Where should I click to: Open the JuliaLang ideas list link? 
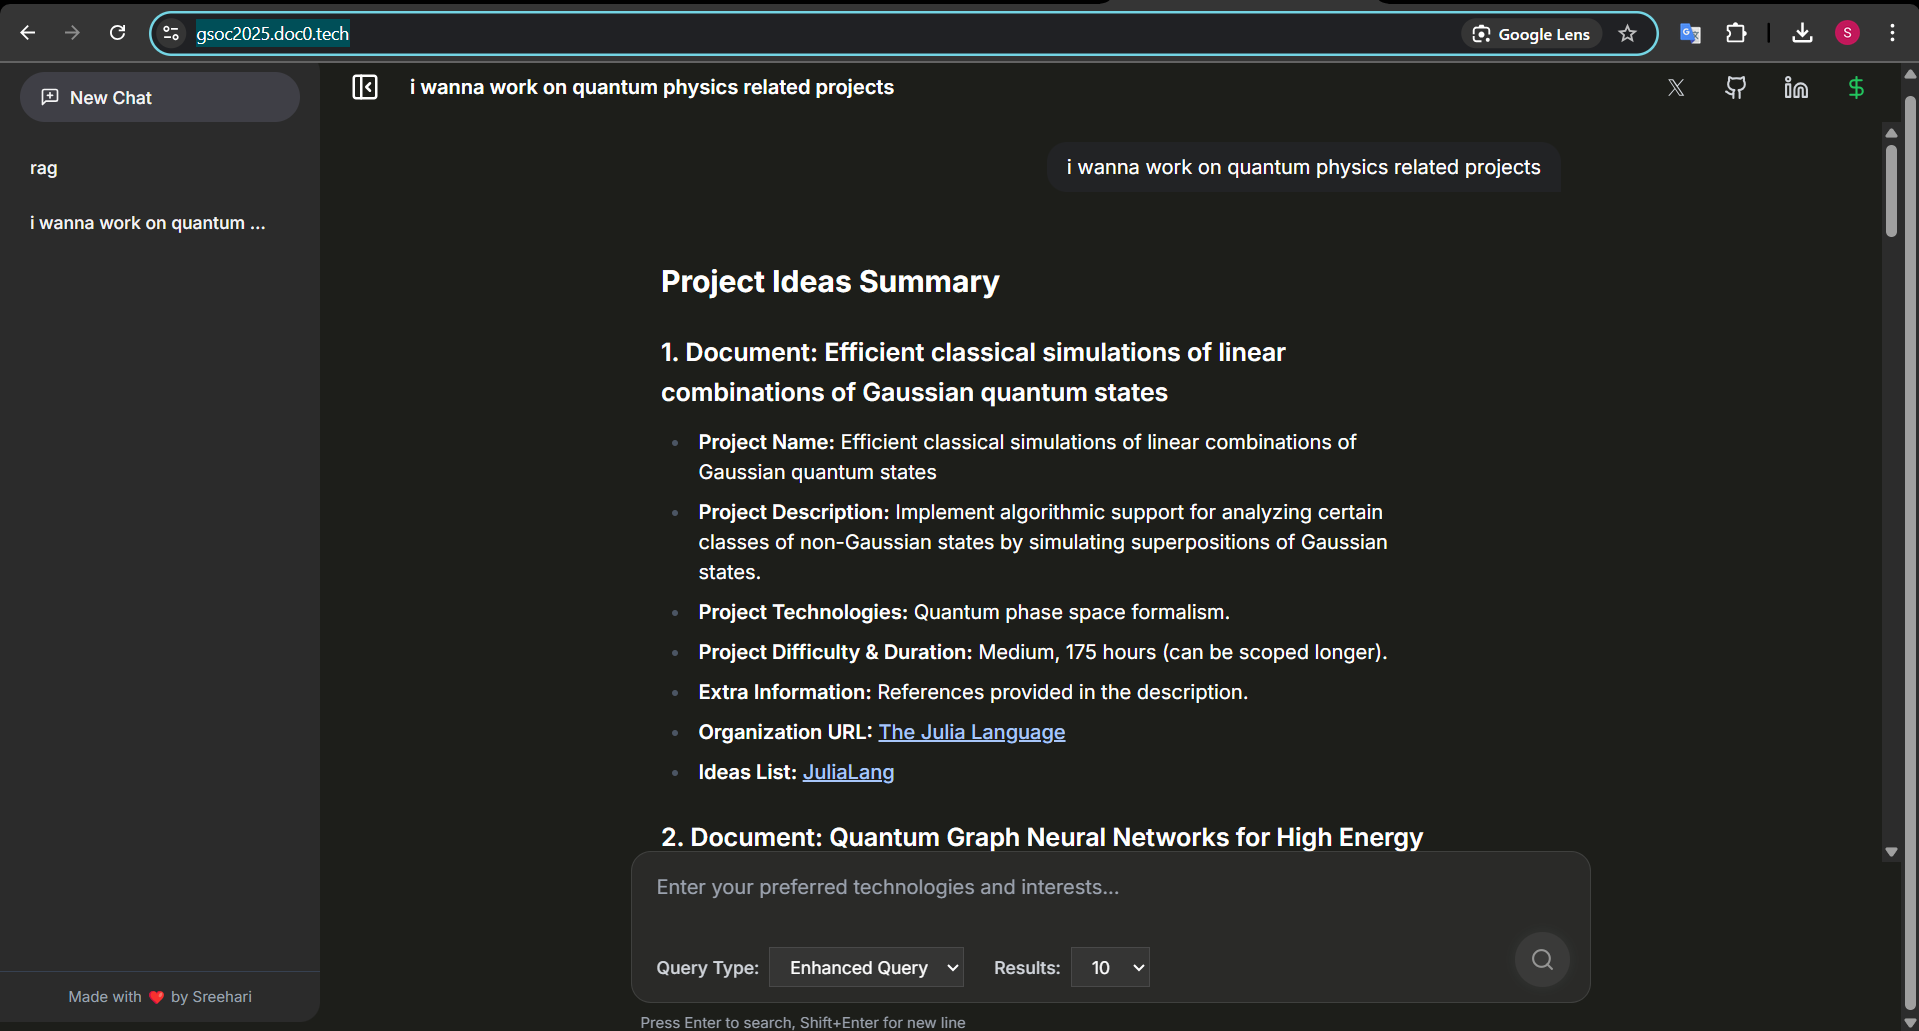pos(848,772)
